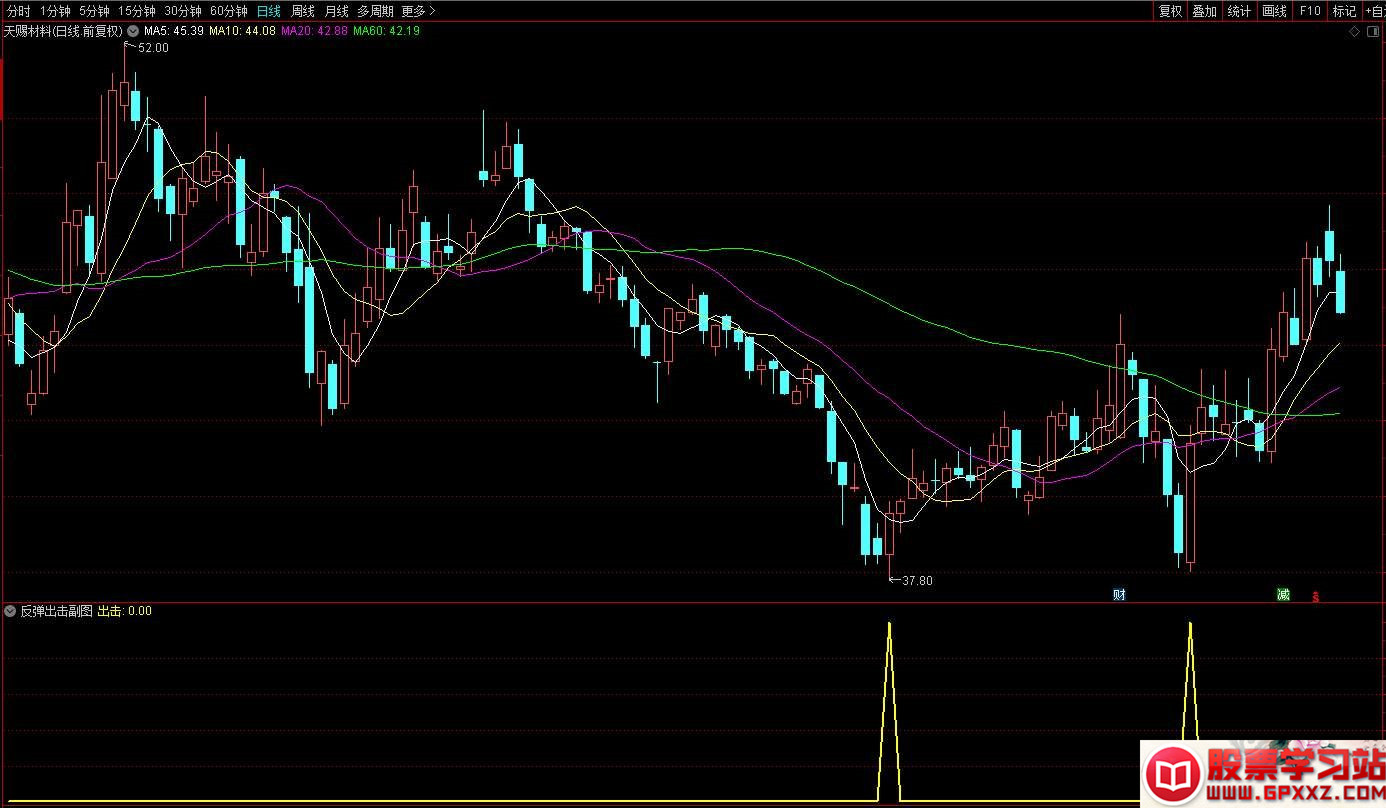Viewport: 1386px width, 808px height.
Task: Click the 叠加 overlay button
Action: click(1204, 11)
